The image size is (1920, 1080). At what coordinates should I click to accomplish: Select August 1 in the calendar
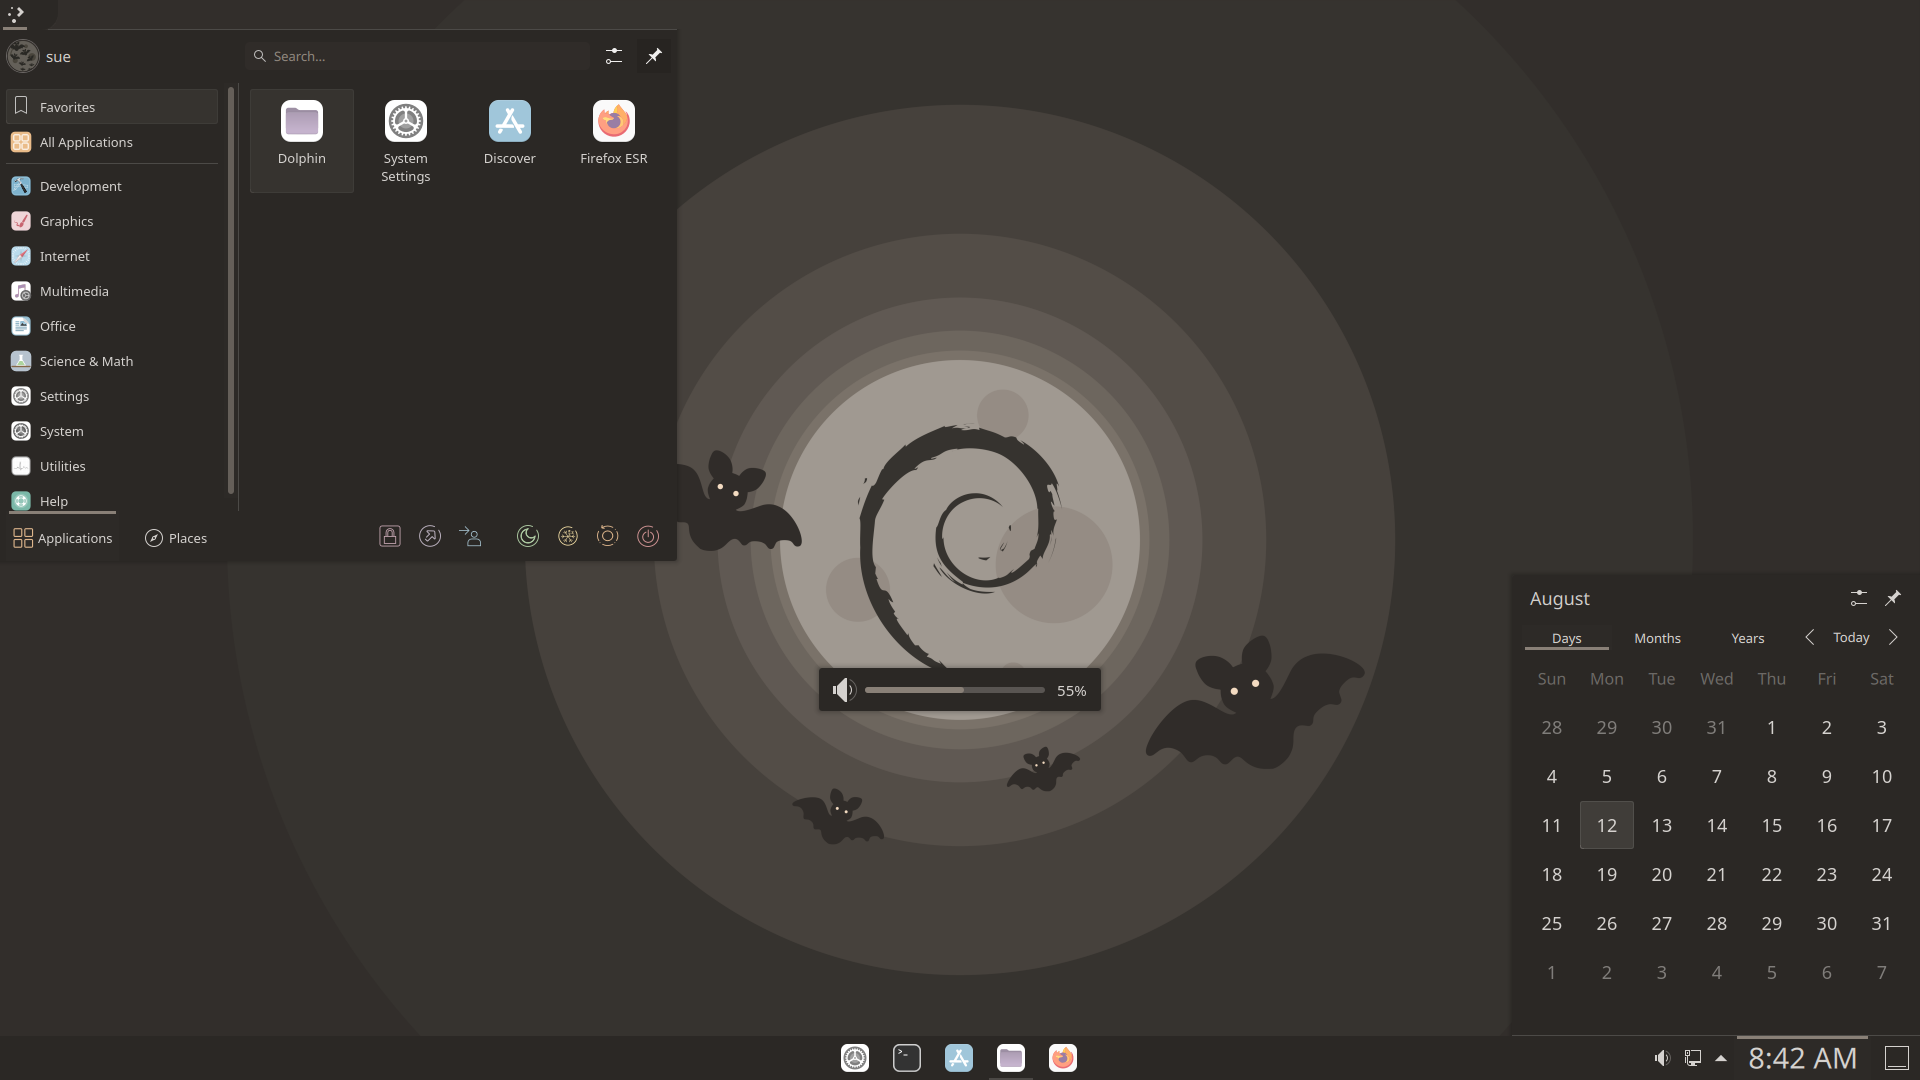point(1771,727)
